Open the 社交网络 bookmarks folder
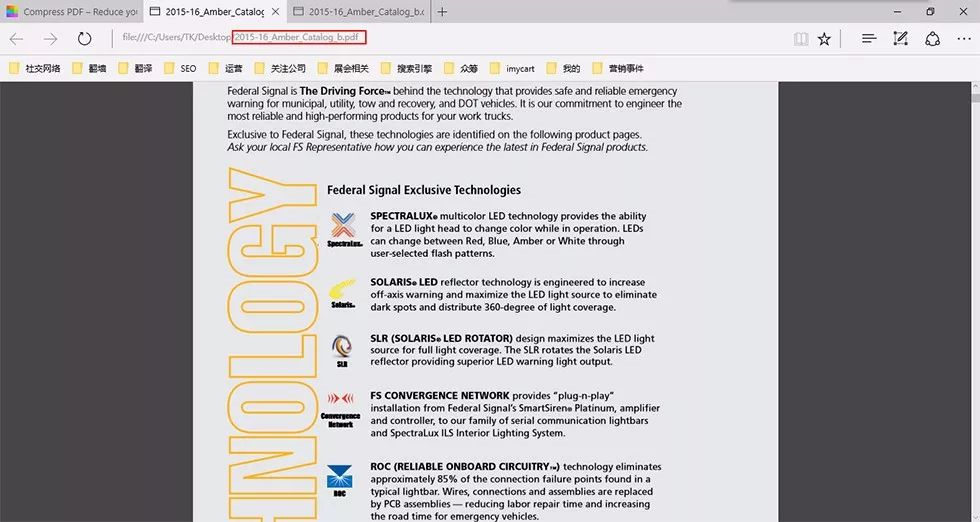Image resolution: width=980 pixels, height=522 pixels. coord(35,68)
